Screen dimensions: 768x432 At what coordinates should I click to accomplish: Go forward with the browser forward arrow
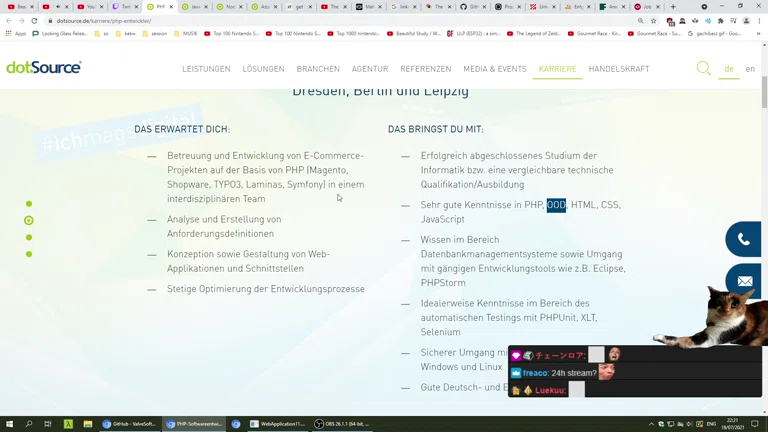[x=21, y=21]
